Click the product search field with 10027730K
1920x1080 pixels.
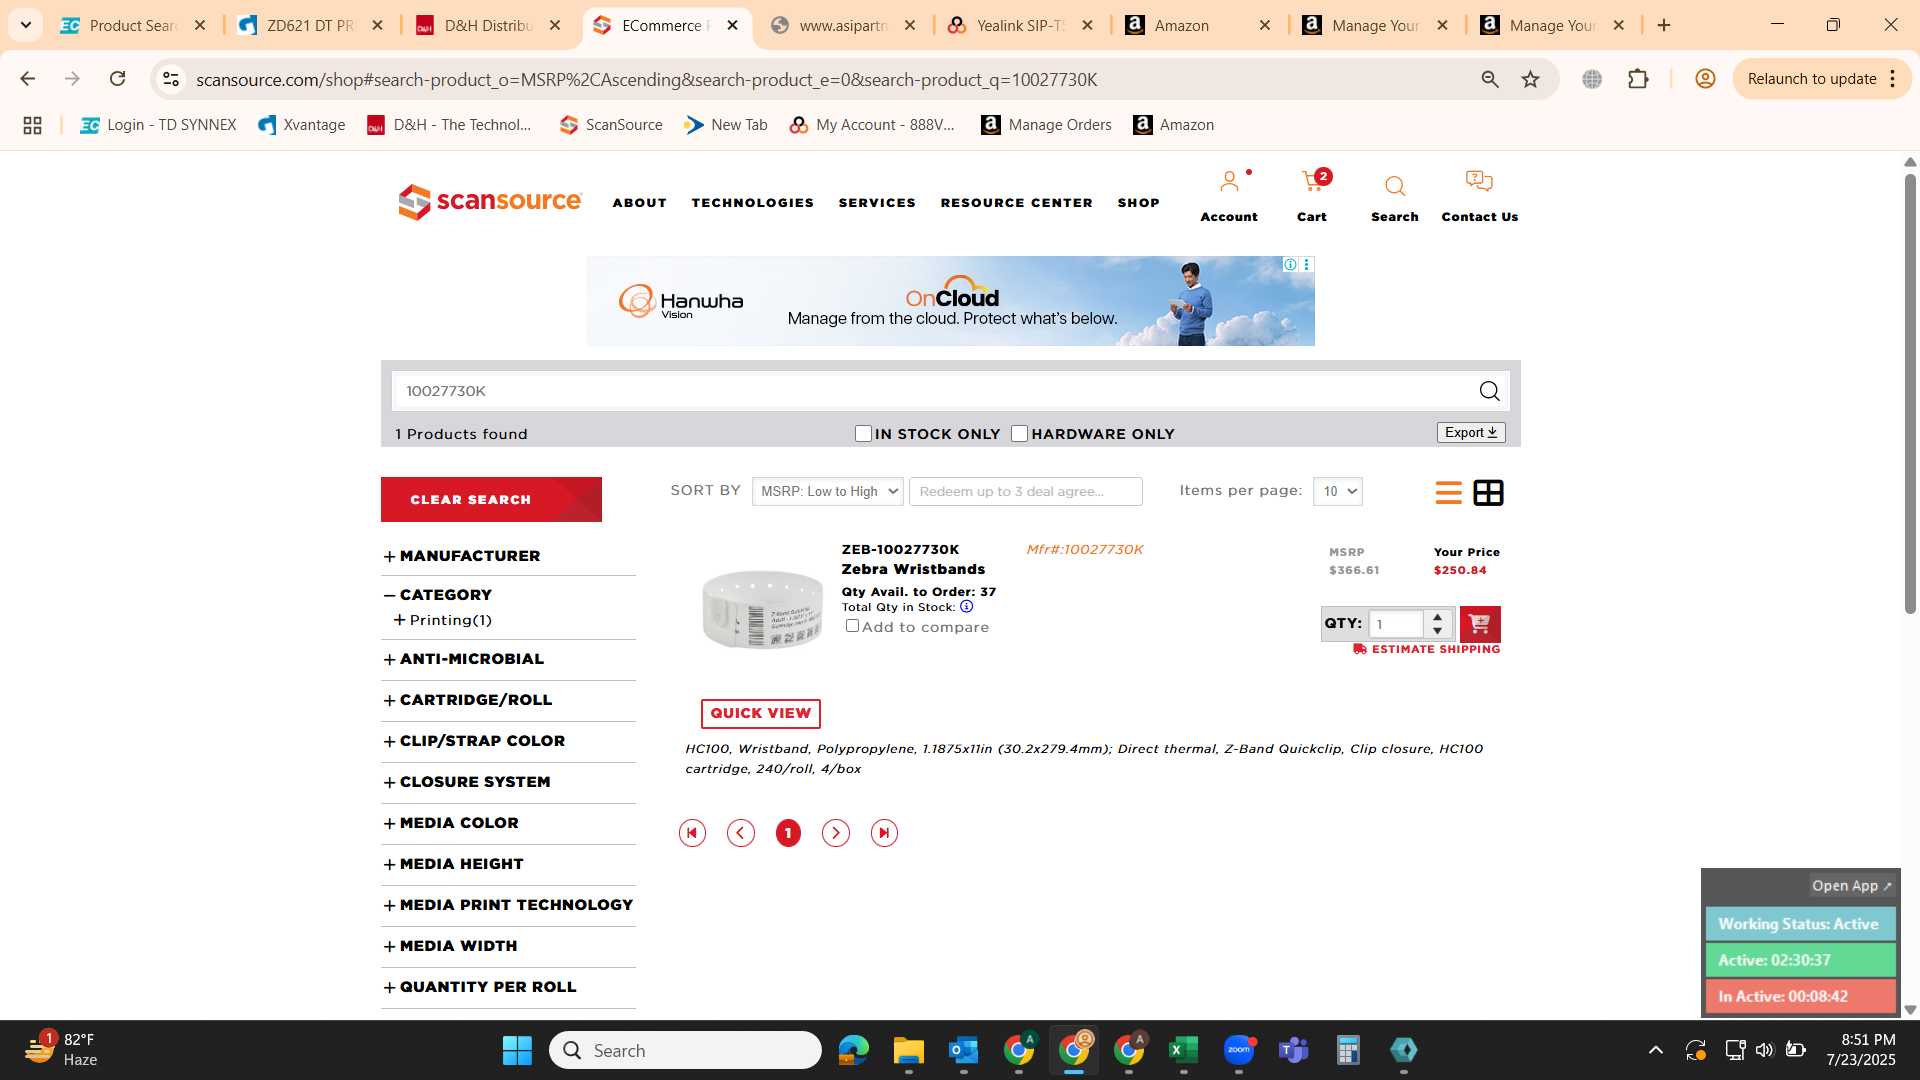[x=935, y=391]
